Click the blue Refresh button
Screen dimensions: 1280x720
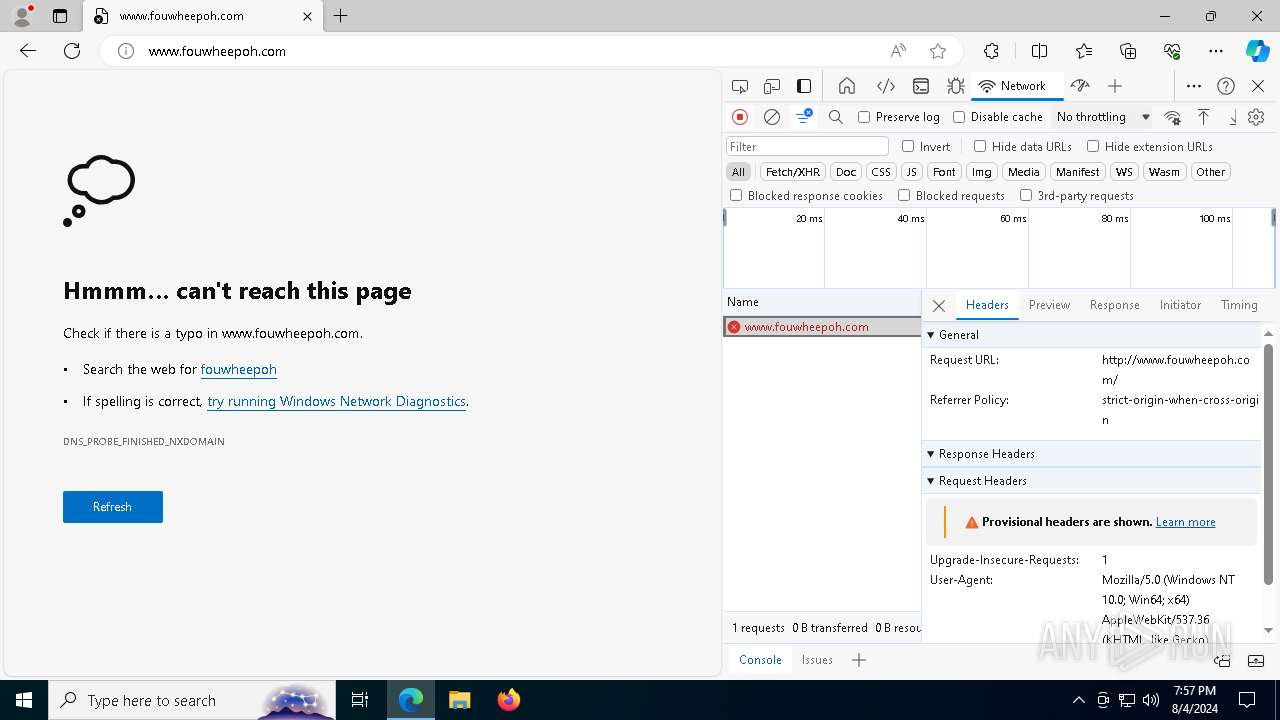113,507
